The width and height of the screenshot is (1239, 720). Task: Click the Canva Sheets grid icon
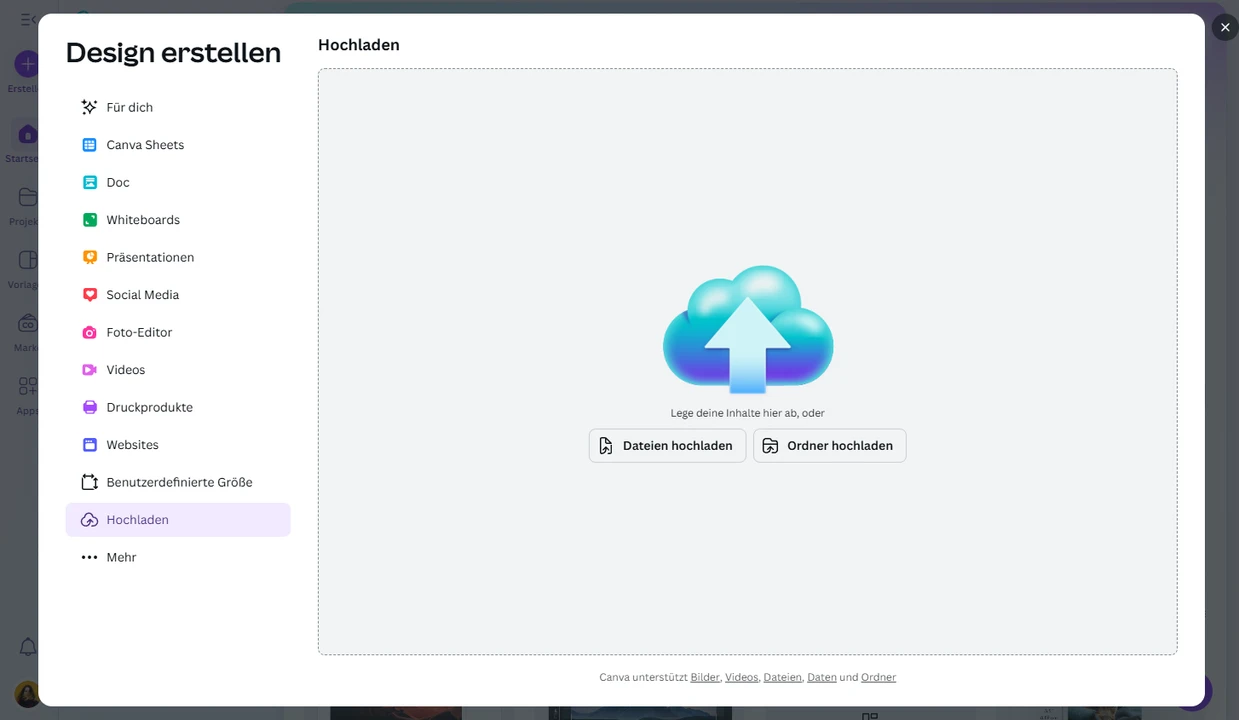pos(89,145)
